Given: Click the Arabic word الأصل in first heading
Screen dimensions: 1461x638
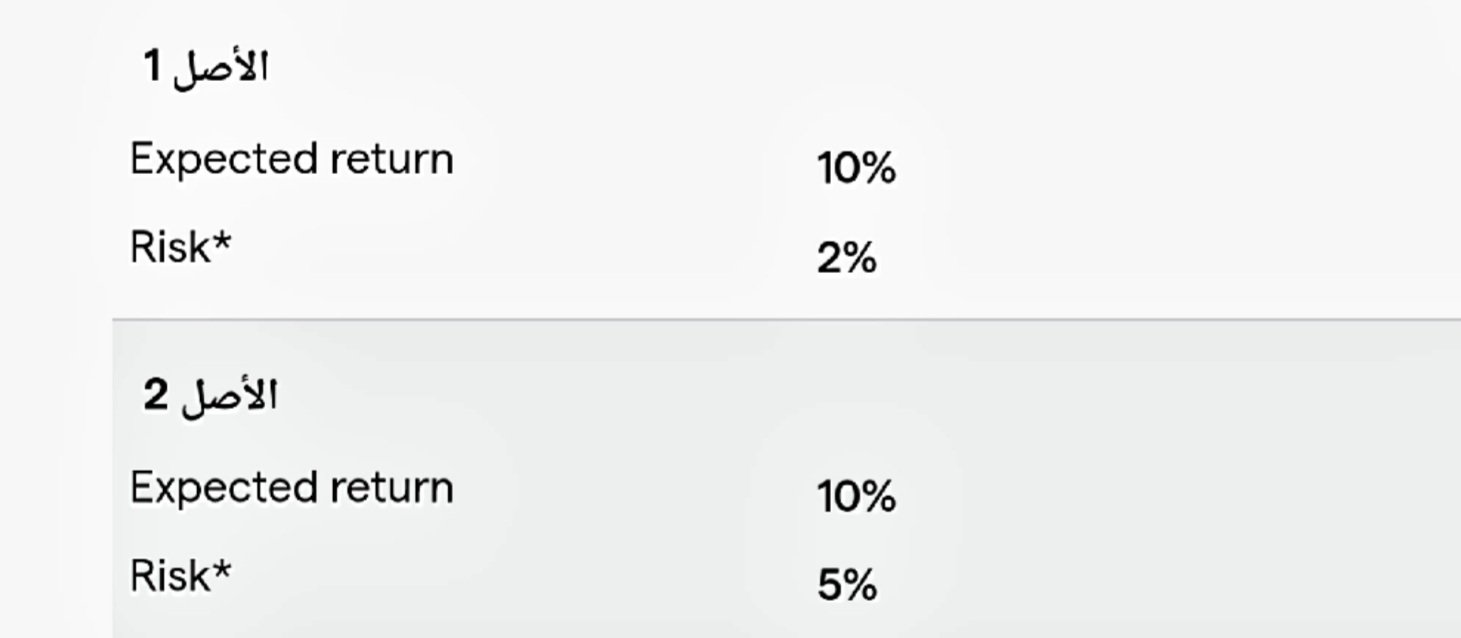Looking at the screenshot, I should pyautogui.click(x=221, y=68).
